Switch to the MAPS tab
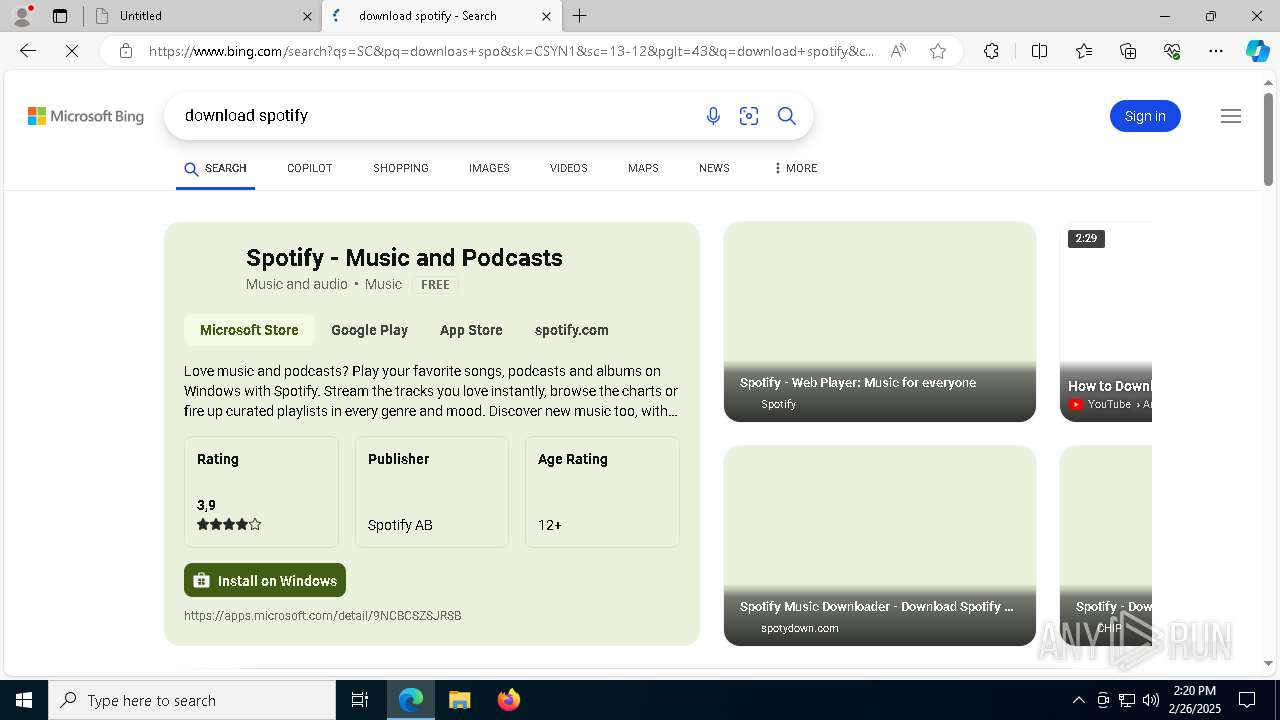This screenshot has height=720, width=1280. 643,168
